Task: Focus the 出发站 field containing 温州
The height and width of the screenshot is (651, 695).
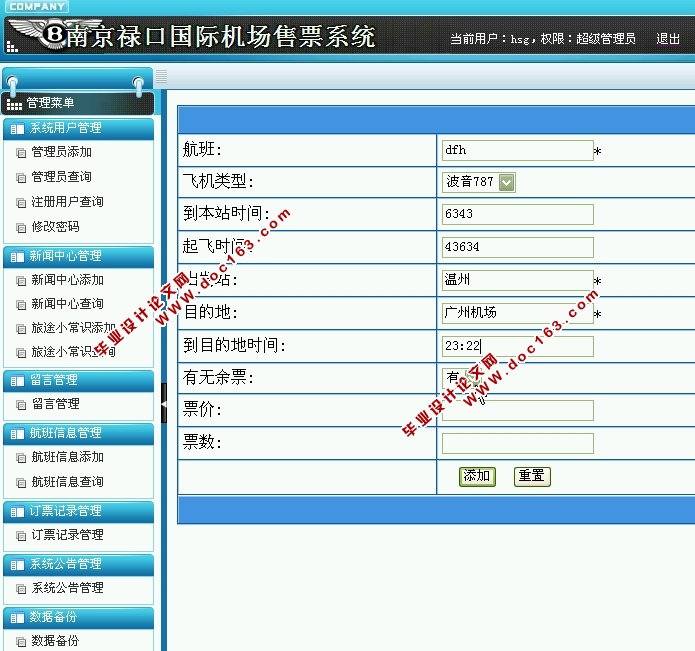Action: coord(518,280)
